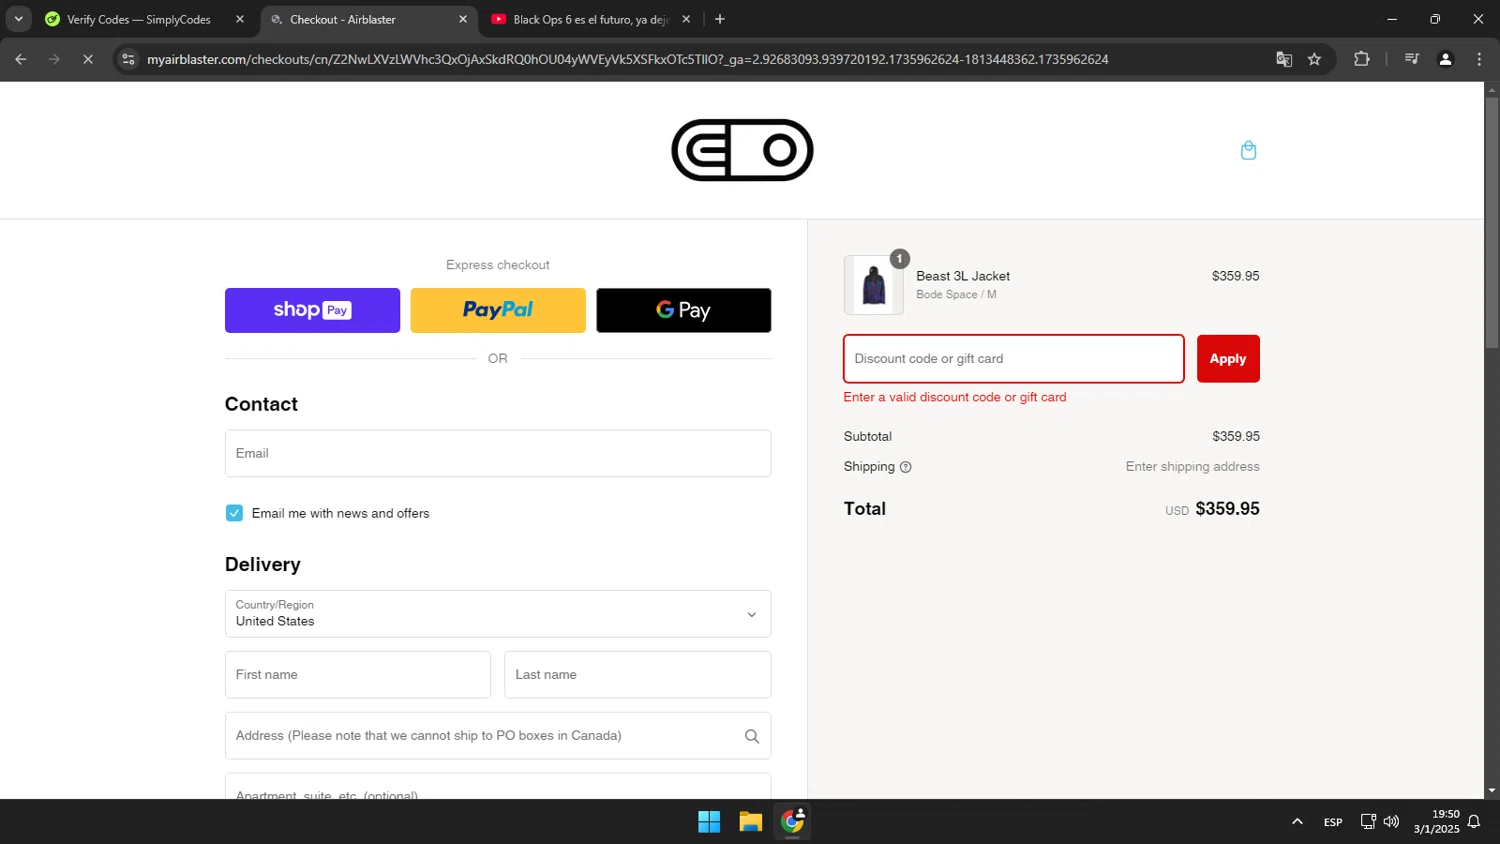Click the Beast 3L Jacket product name
This screenshot has width=1500, height=844.
tap(963, 276)
